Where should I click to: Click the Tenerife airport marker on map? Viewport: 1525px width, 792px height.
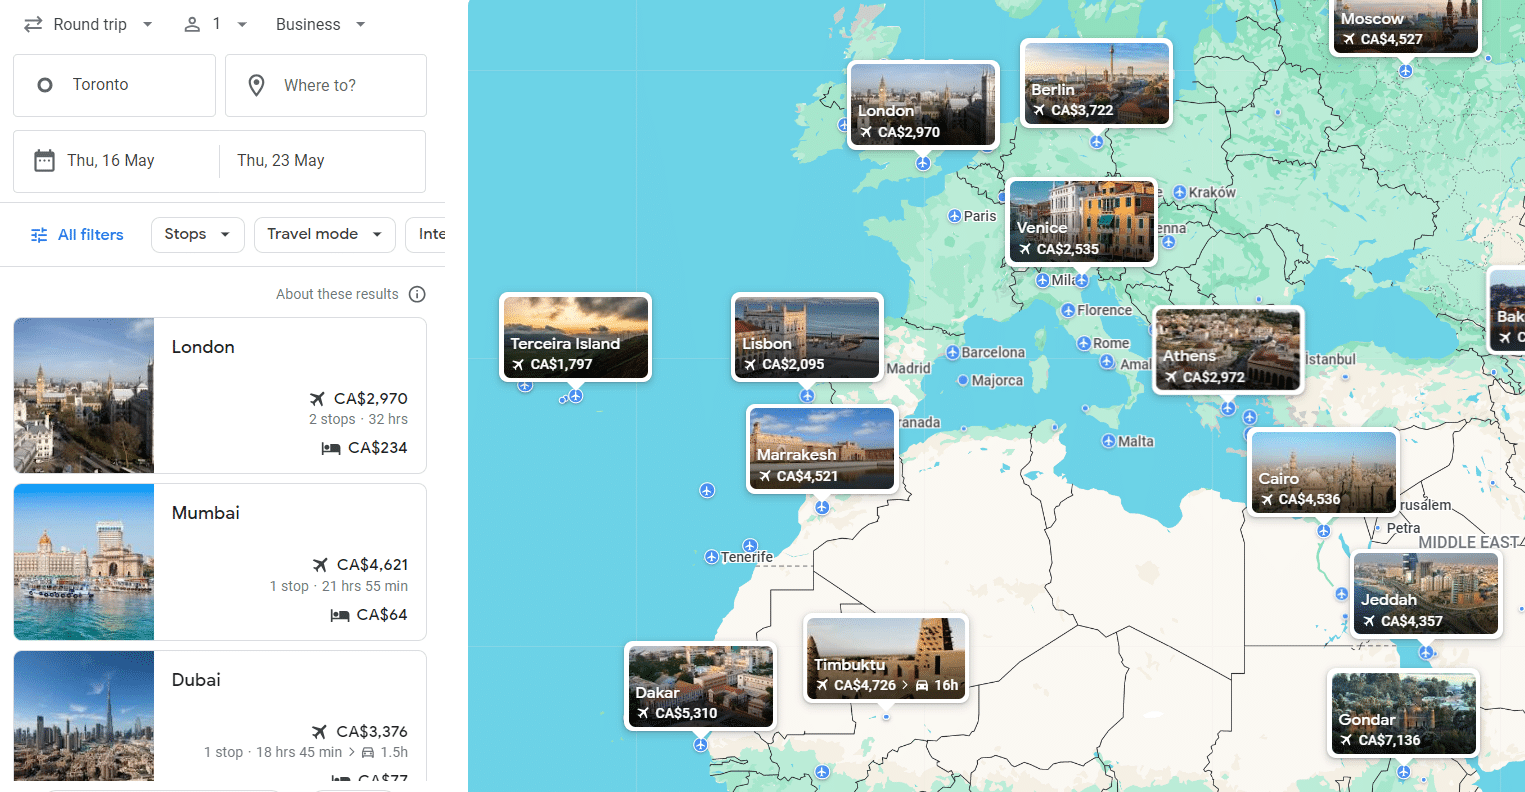pos(711,557)
